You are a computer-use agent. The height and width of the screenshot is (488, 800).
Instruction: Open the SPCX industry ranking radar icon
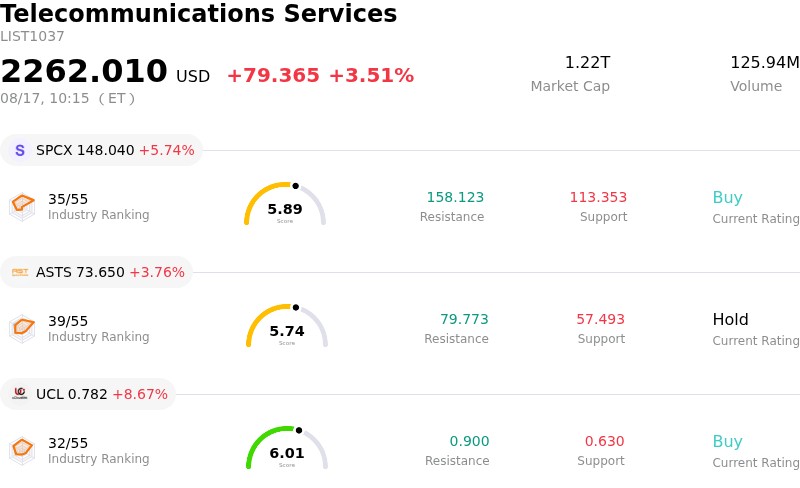[22, 207]
